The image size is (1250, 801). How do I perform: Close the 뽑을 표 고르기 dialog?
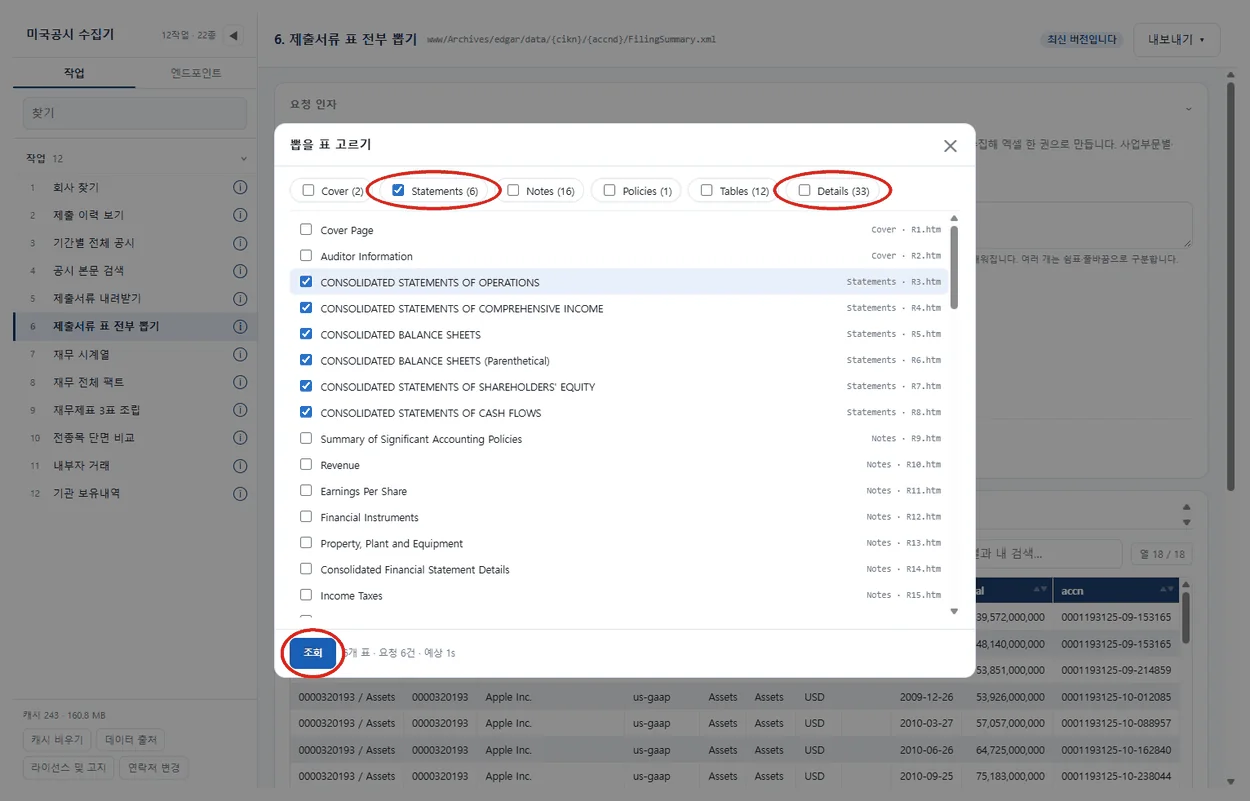point(950,146)
